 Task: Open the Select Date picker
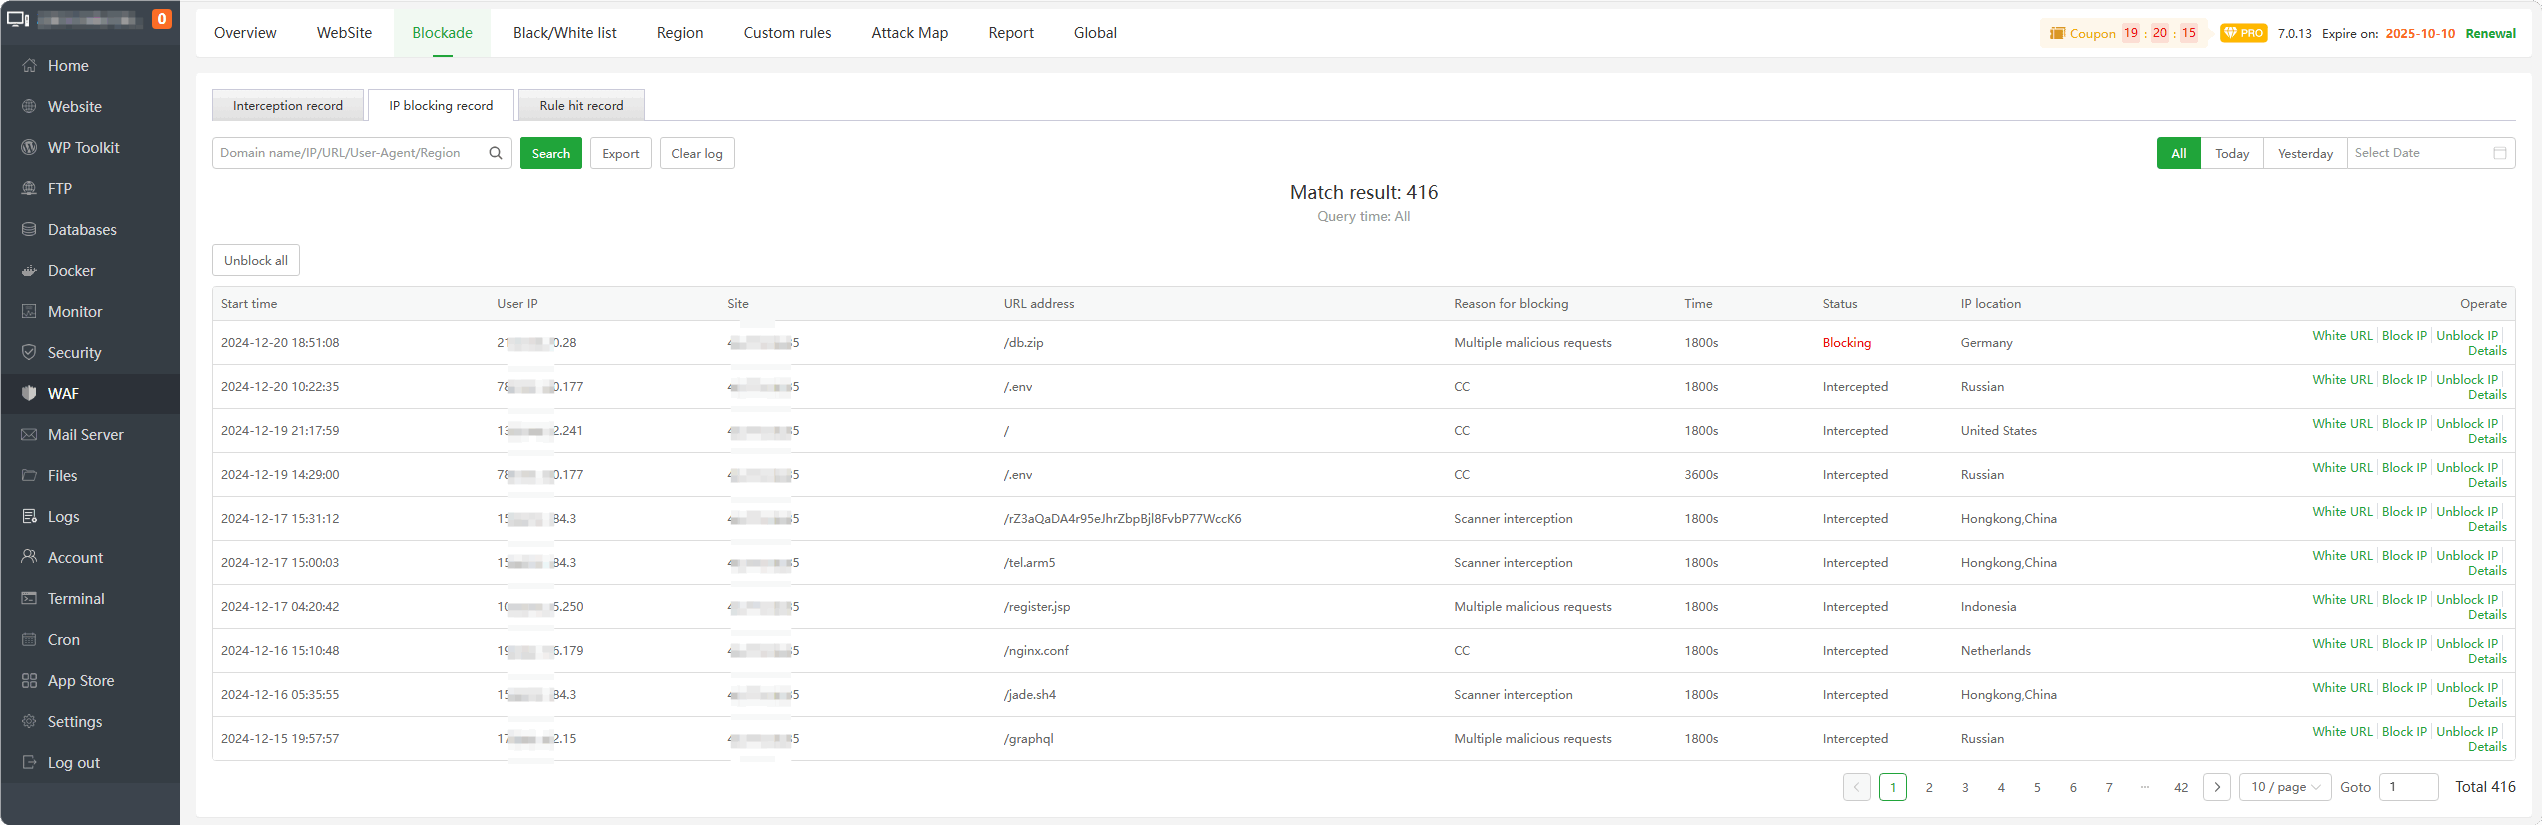coord(2420,153)
